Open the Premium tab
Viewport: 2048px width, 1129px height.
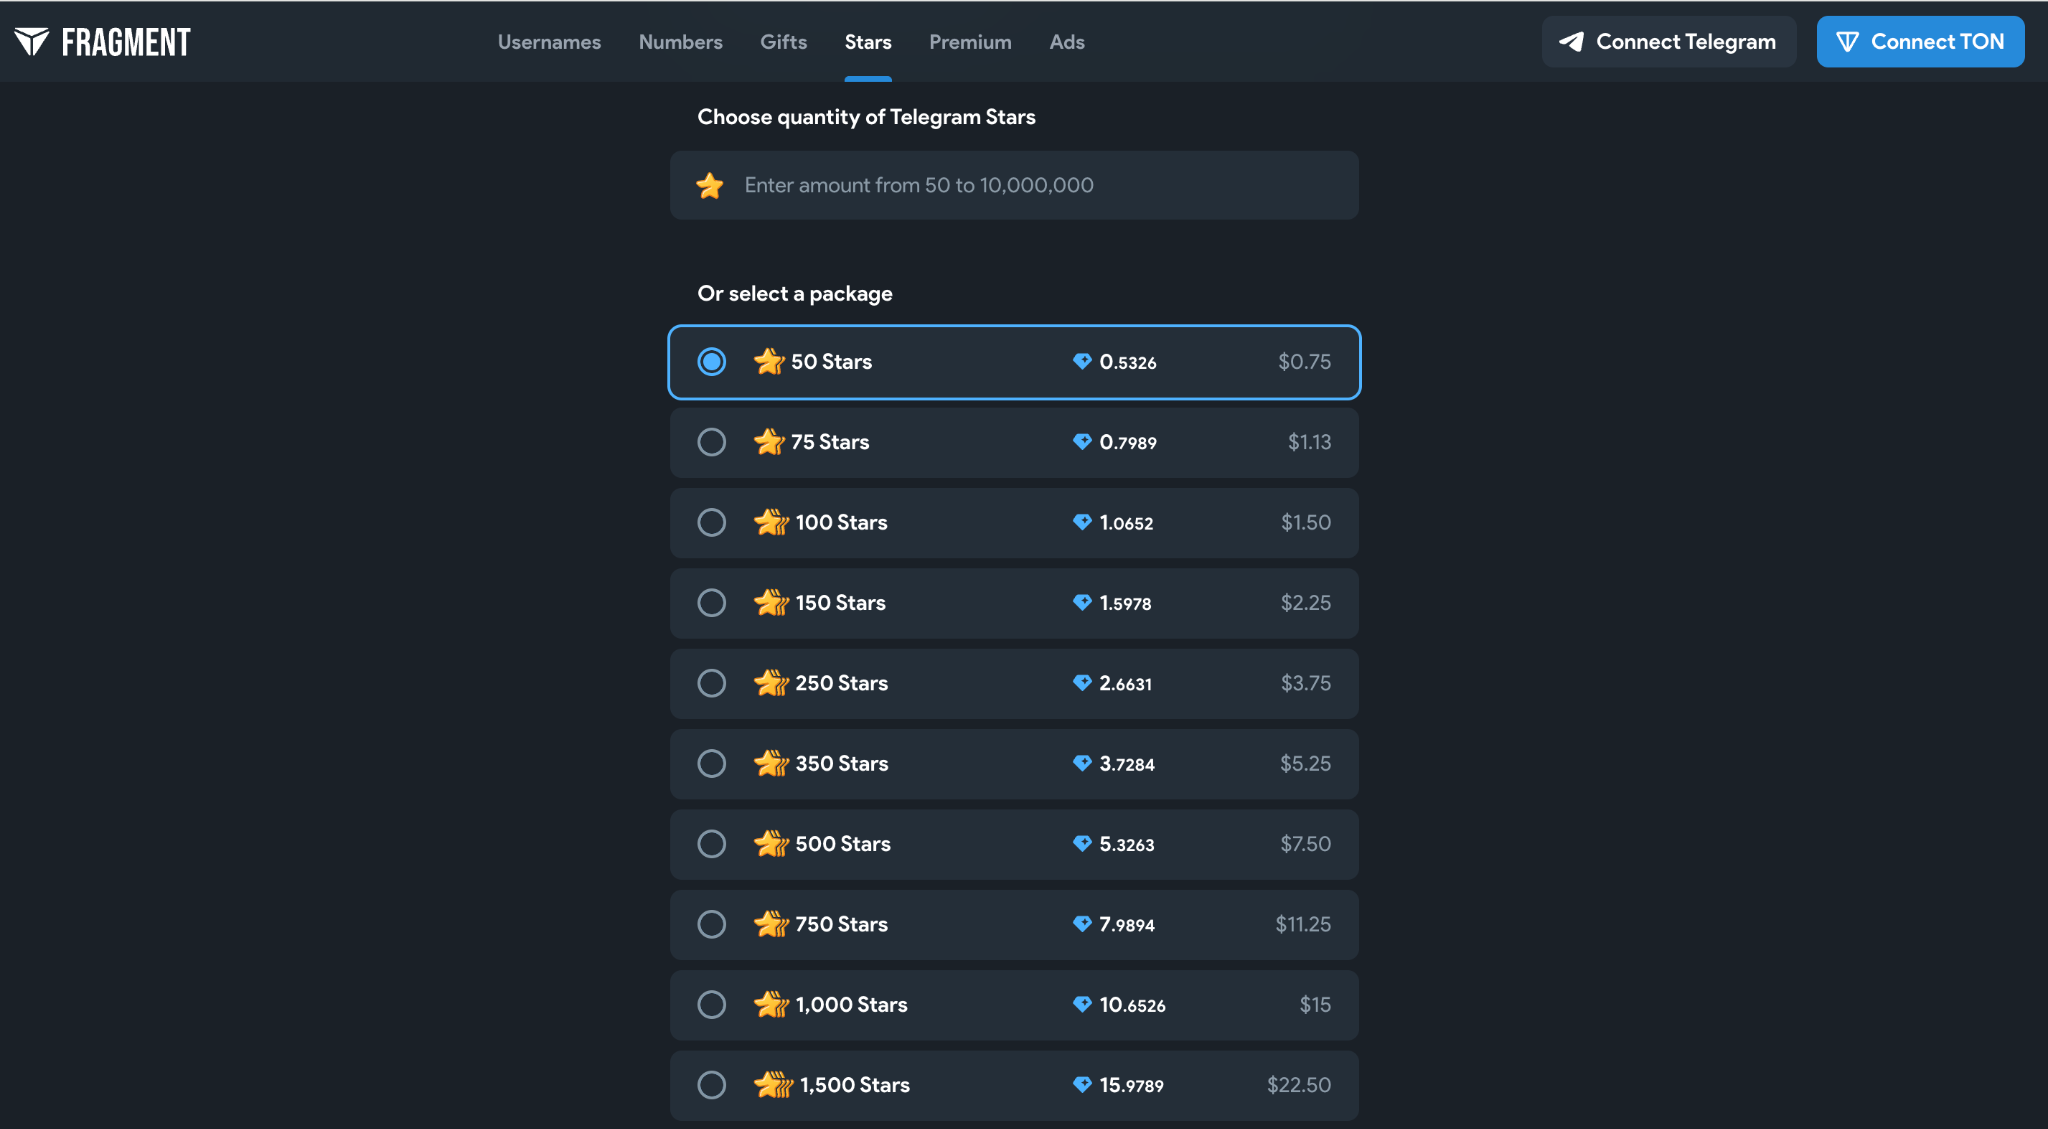pyautogui.click(x=970, y=42)
